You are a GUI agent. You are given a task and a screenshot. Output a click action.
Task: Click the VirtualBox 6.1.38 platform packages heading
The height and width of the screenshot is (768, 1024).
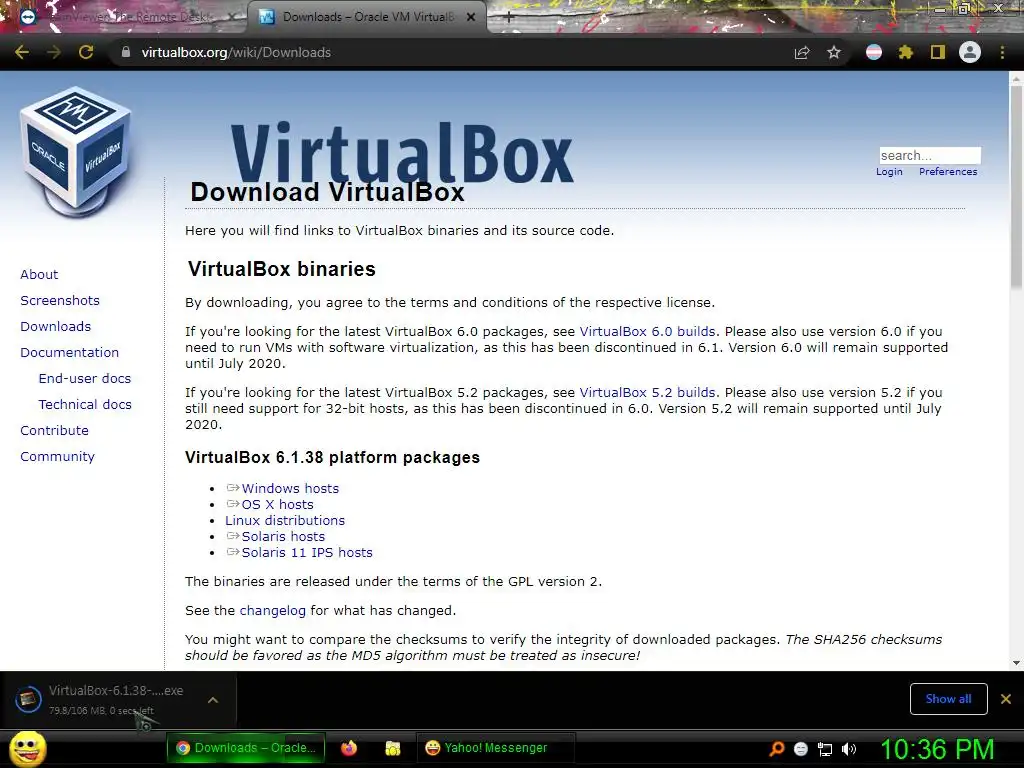[332, 457]
